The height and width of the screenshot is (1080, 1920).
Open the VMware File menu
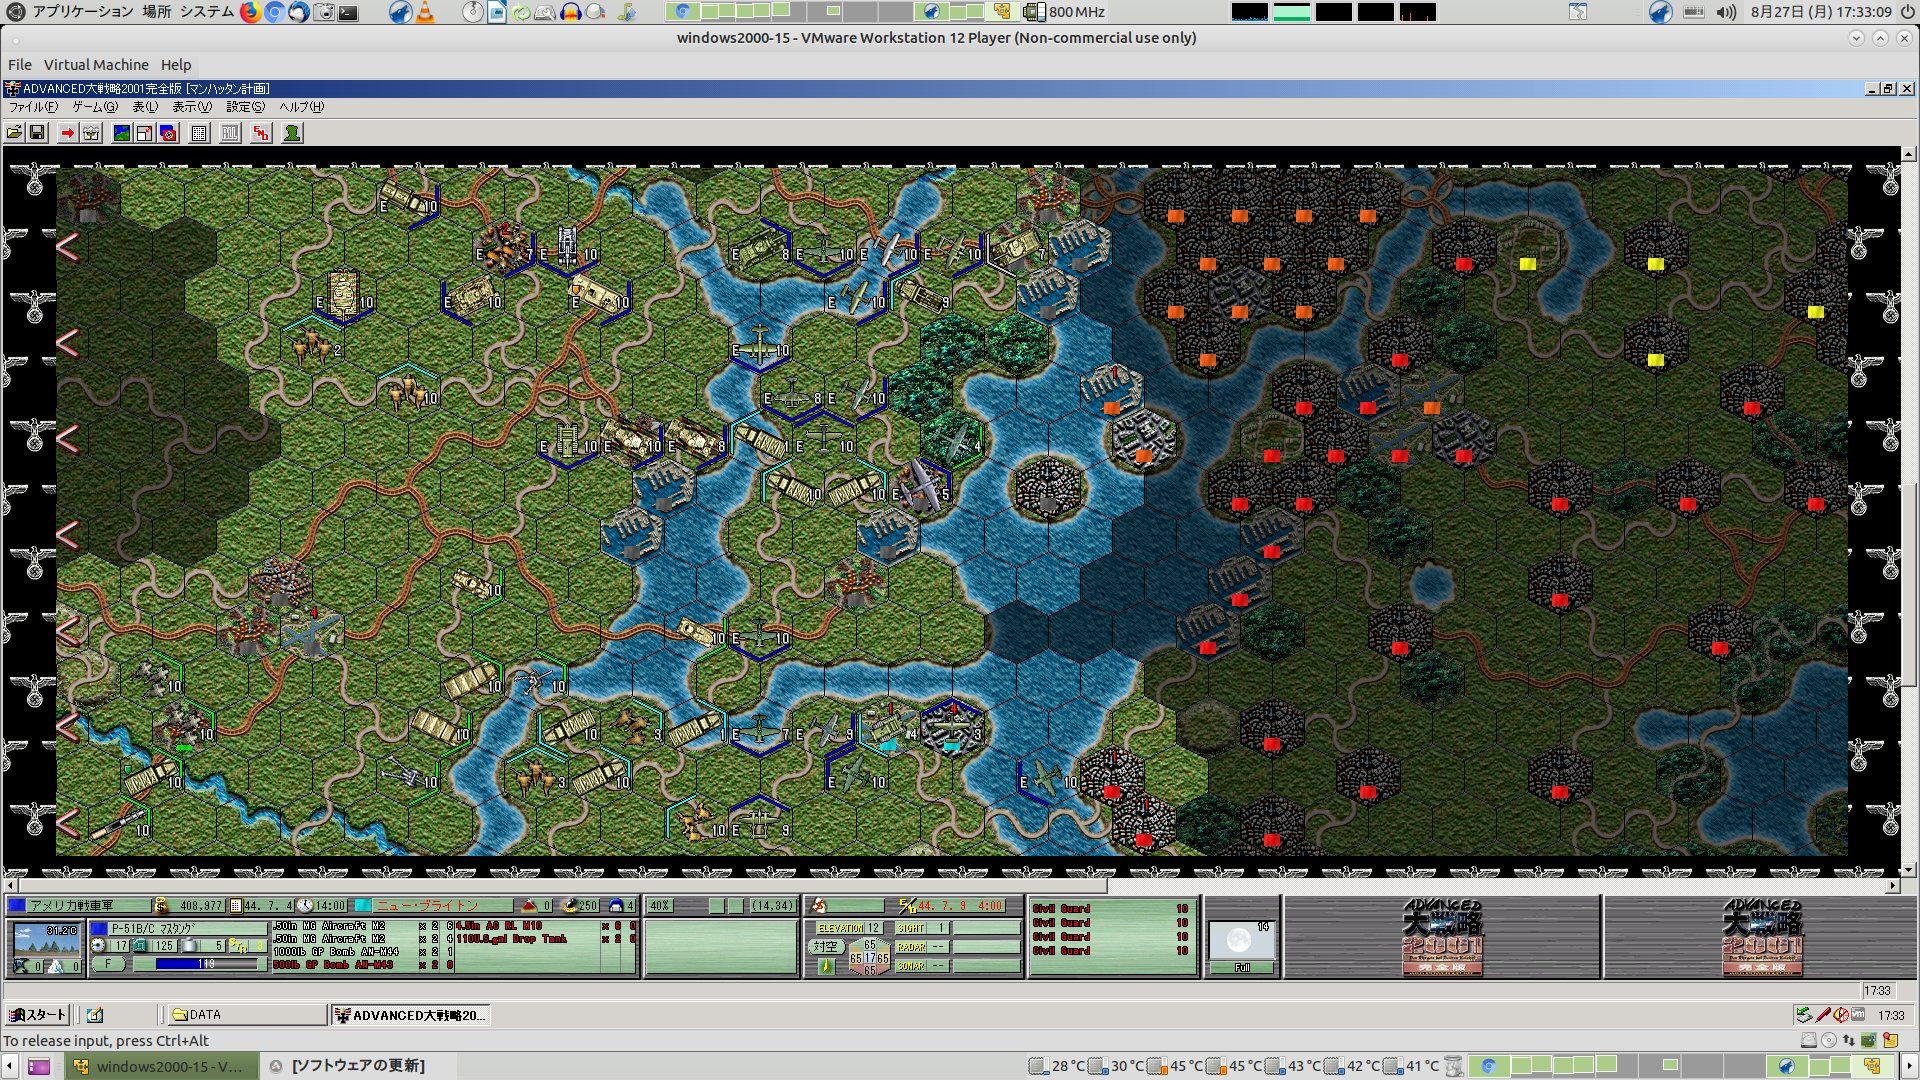(20, 65)
